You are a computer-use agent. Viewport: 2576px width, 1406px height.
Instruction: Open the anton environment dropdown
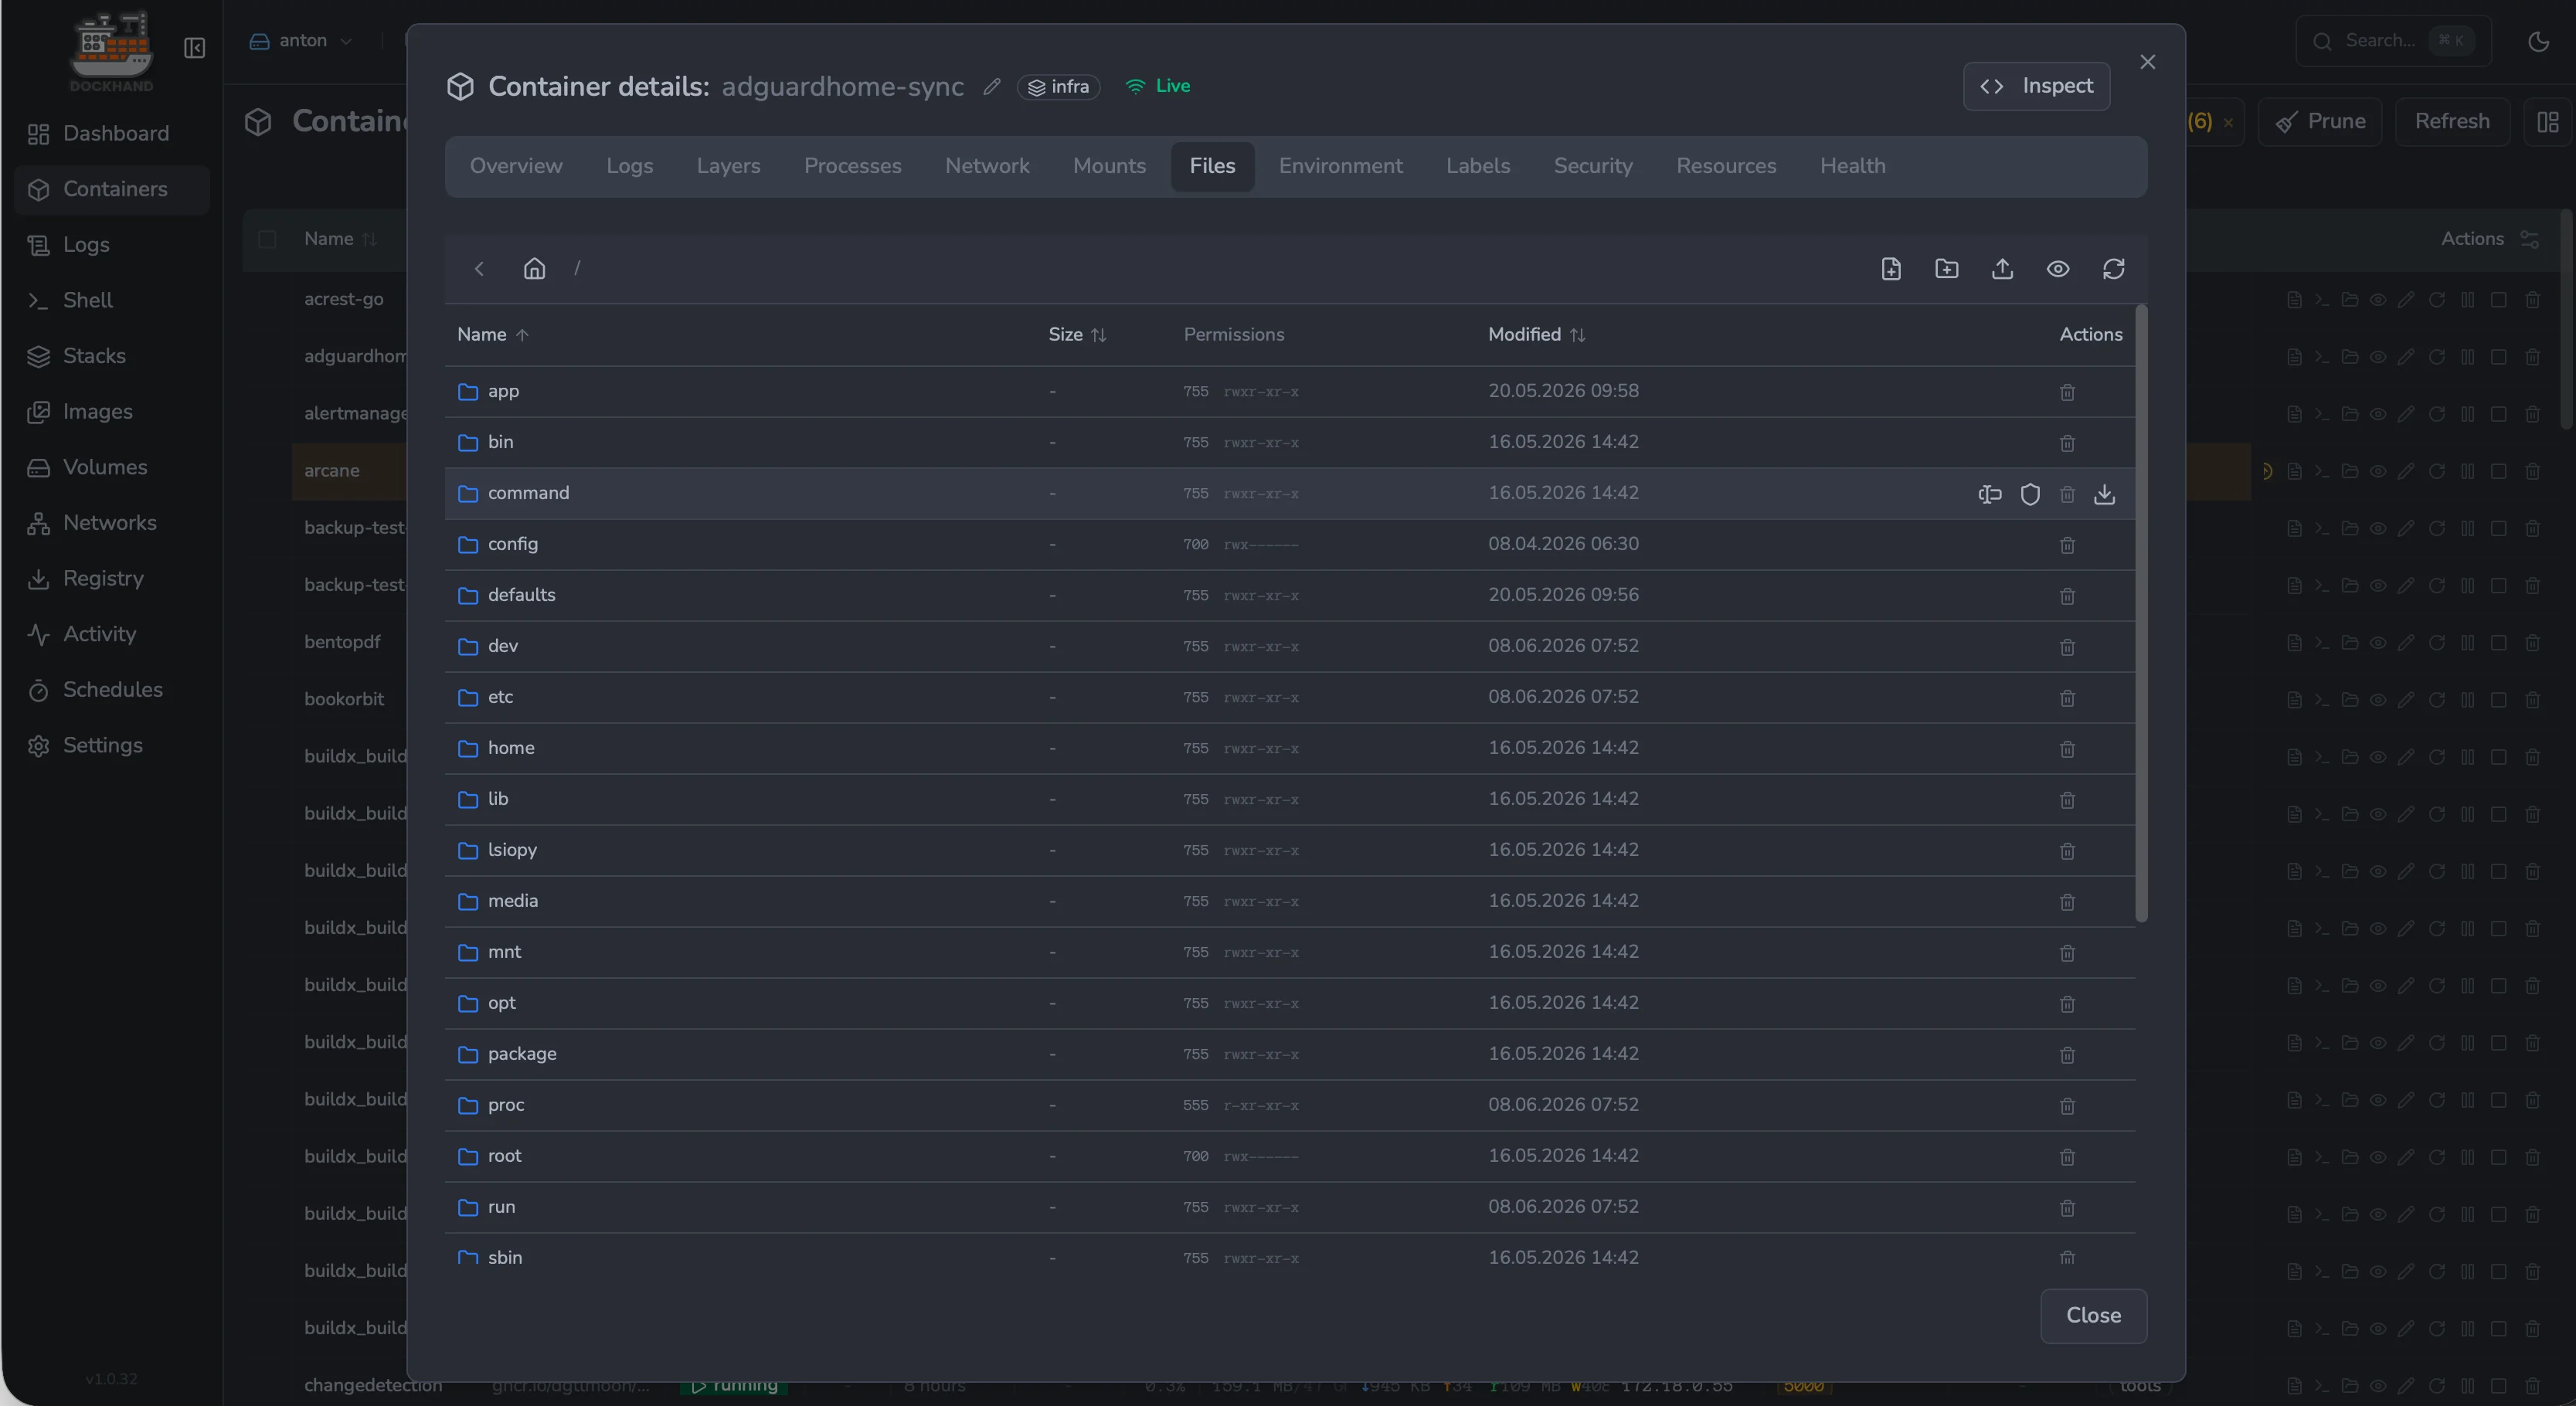(301, 41)
